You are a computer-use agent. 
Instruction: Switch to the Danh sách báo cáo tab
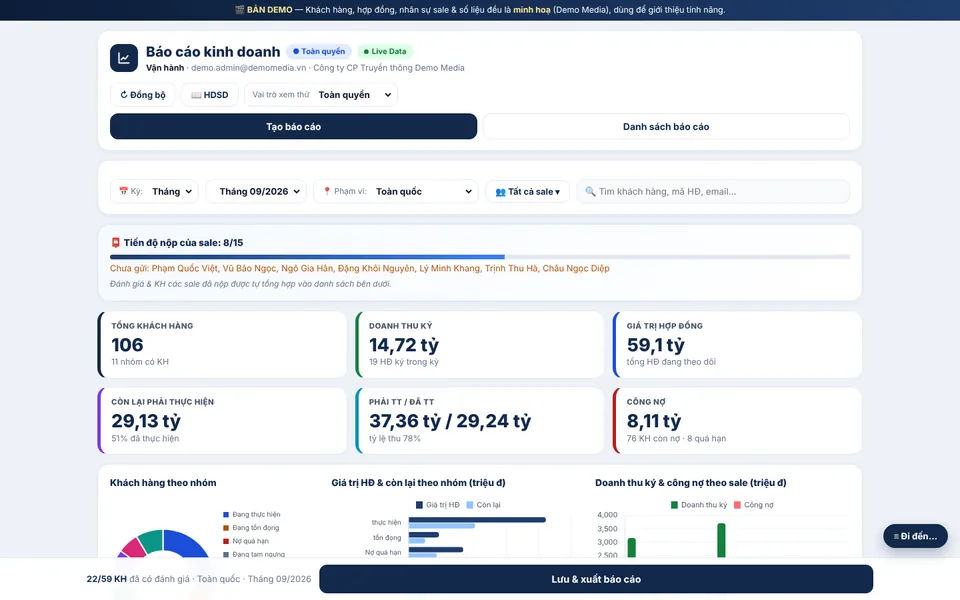(666, 127)
